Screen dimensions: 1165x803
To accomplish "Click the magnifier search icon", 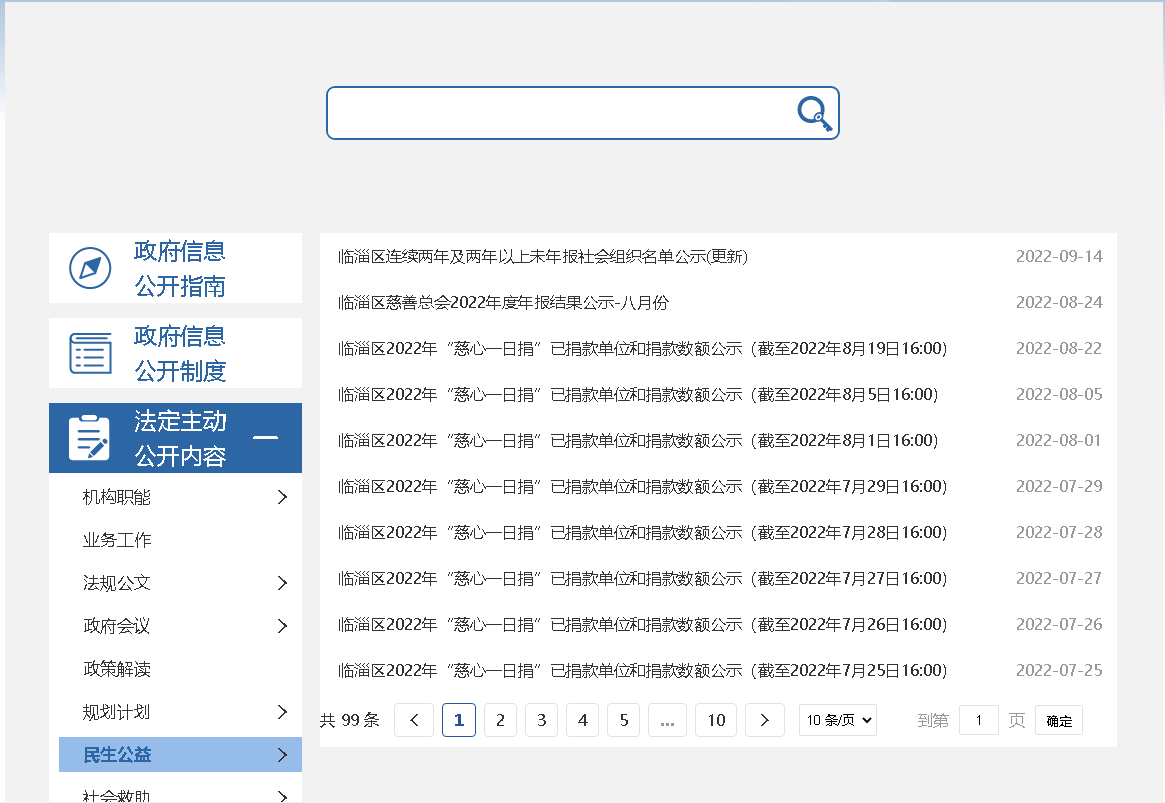I will coord(814,114).
